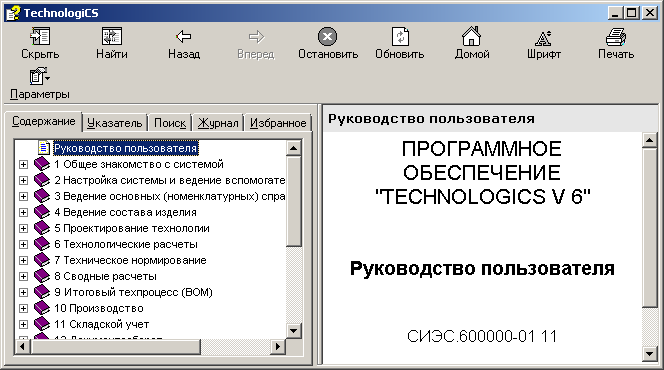Expand the 5 Проектирование технологии node

coord(23,228)
